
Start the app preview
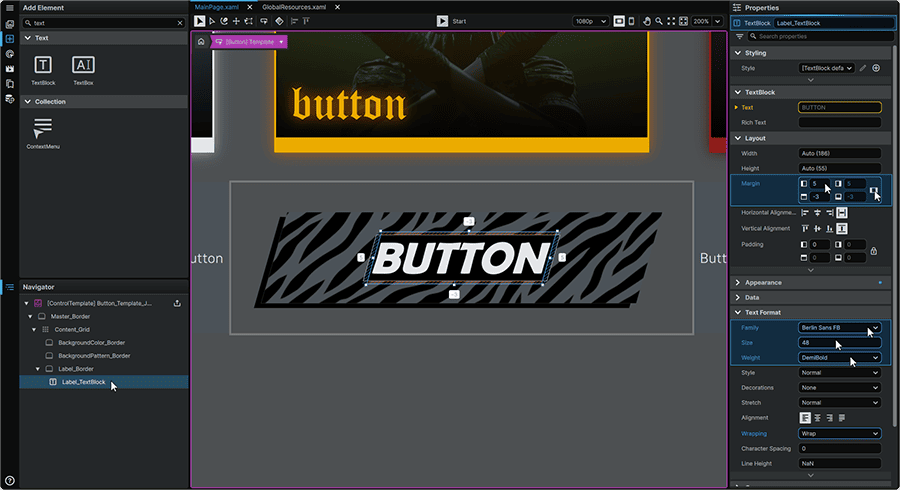tap(443, 21)
